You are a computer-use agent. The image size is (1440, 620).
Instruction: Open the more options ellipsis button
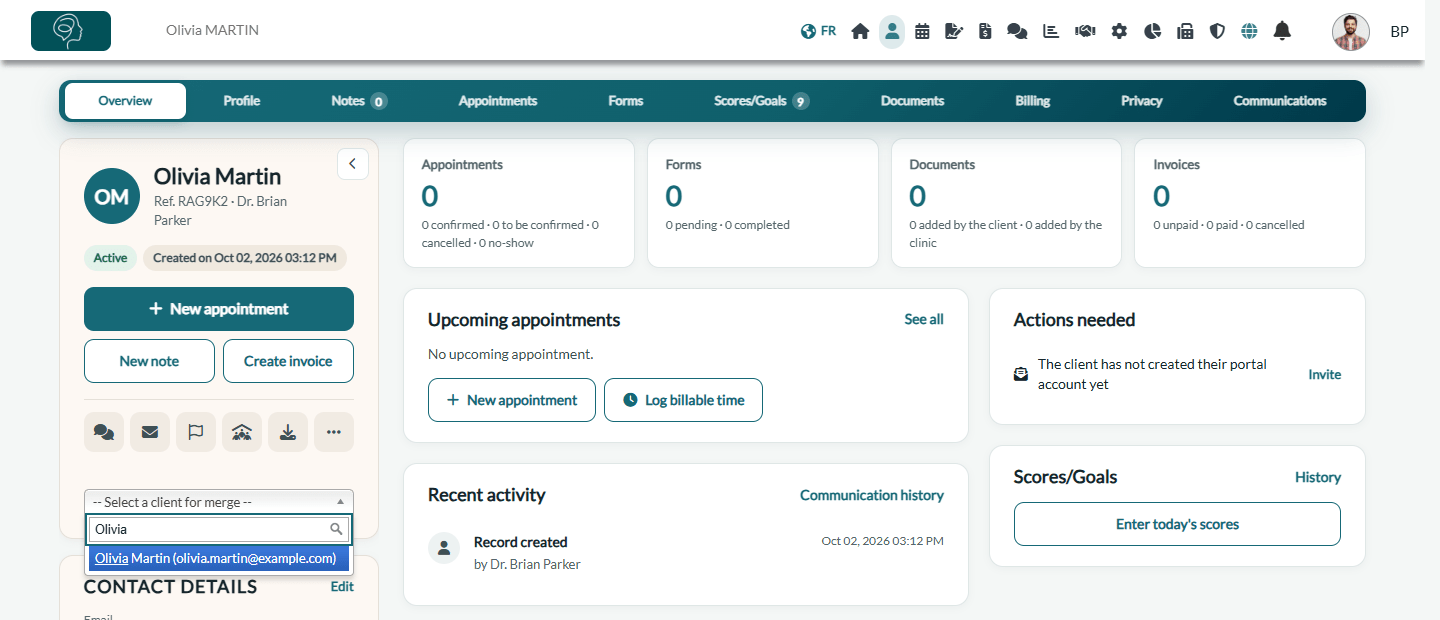coord(334,432)
